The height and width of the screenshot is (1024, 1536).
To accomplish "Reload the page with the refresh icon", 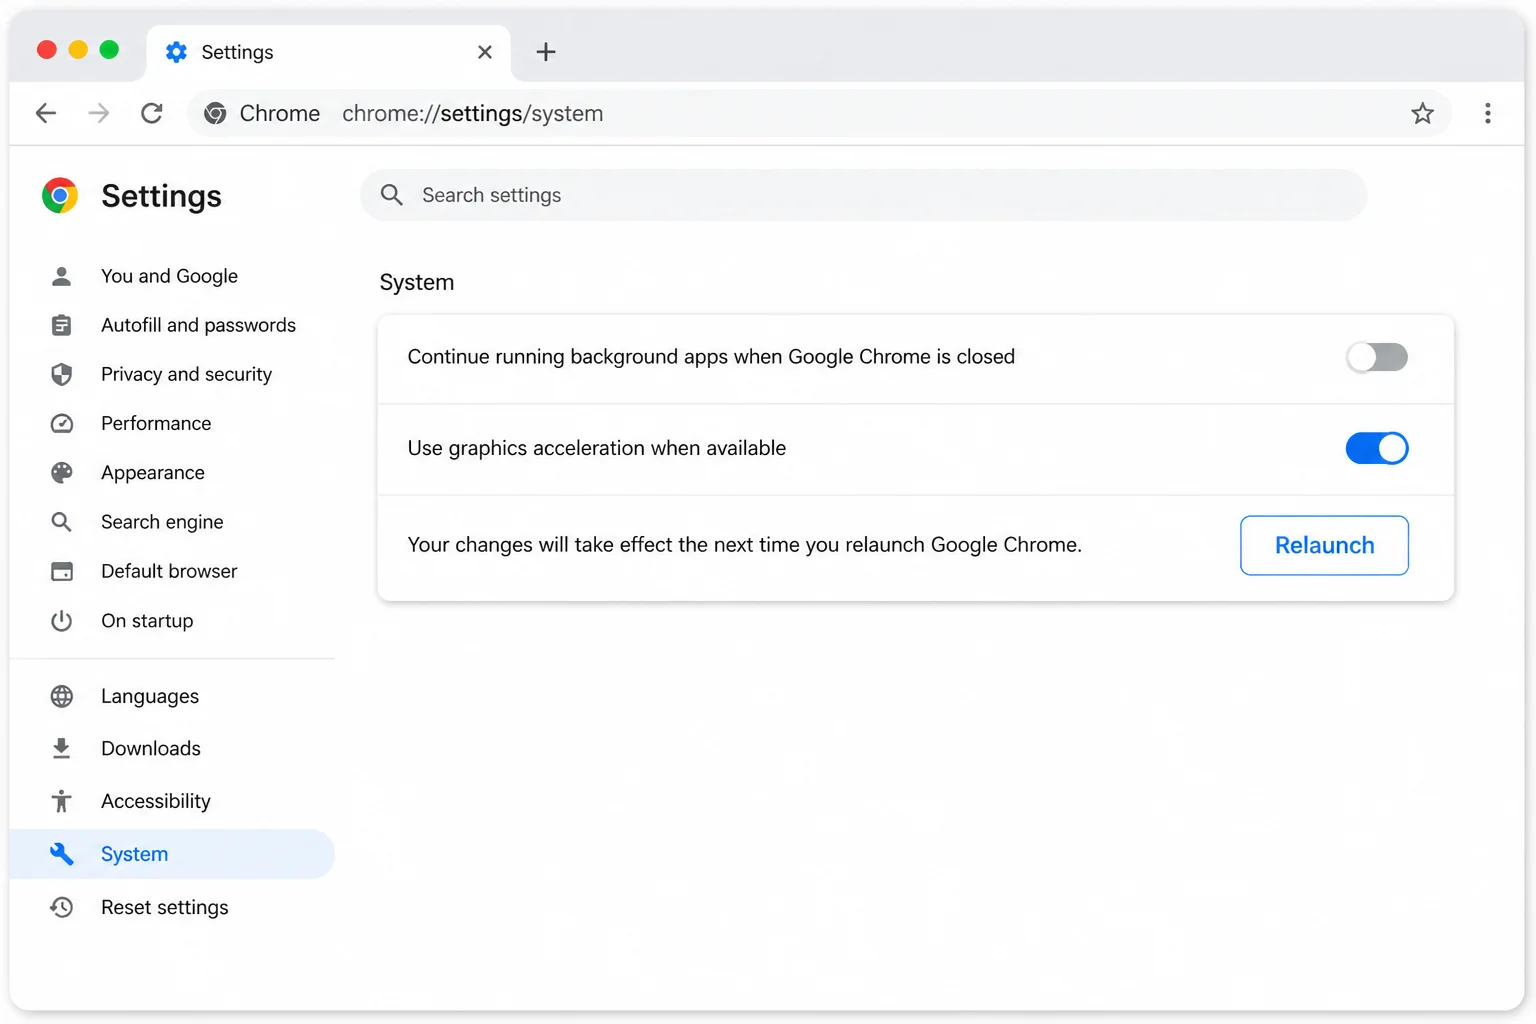I will (x=152, y=113).
